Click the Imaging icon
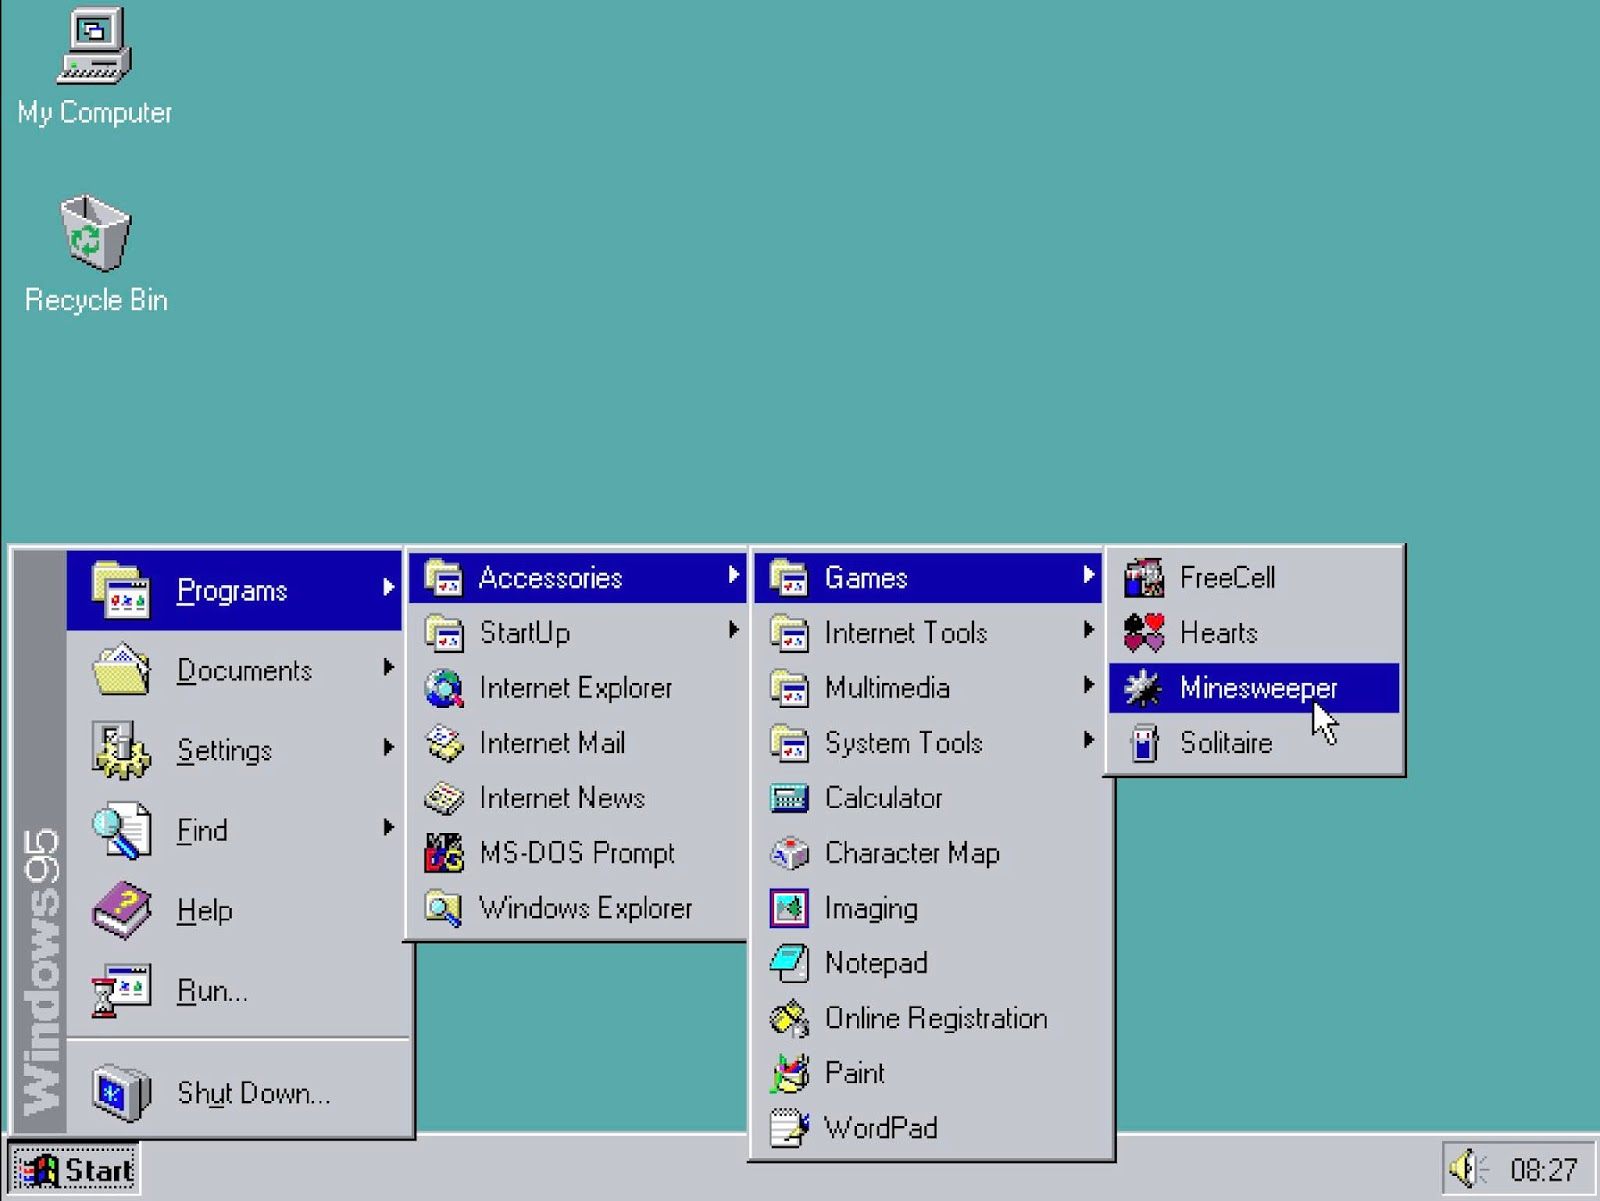Image resolution: width=1600 pixels, height=1201 pixels. tap(789, 908)
